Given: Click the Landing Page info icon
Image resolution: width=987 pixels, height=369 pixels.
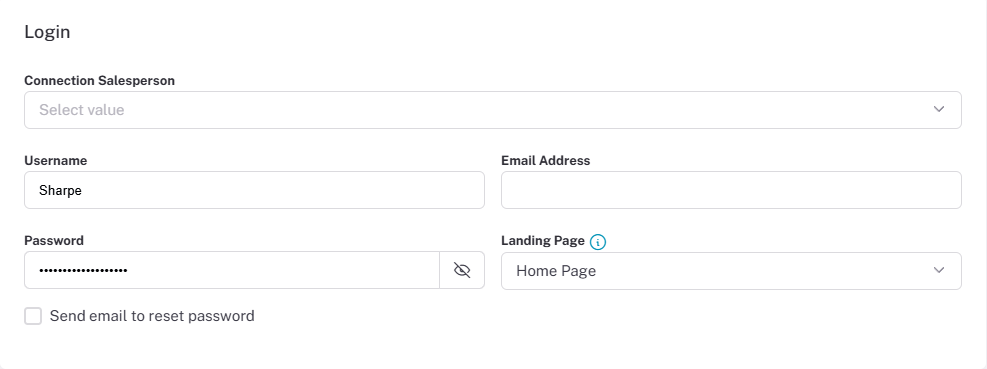Looking at the screenshot, I should tap(598, 242).
